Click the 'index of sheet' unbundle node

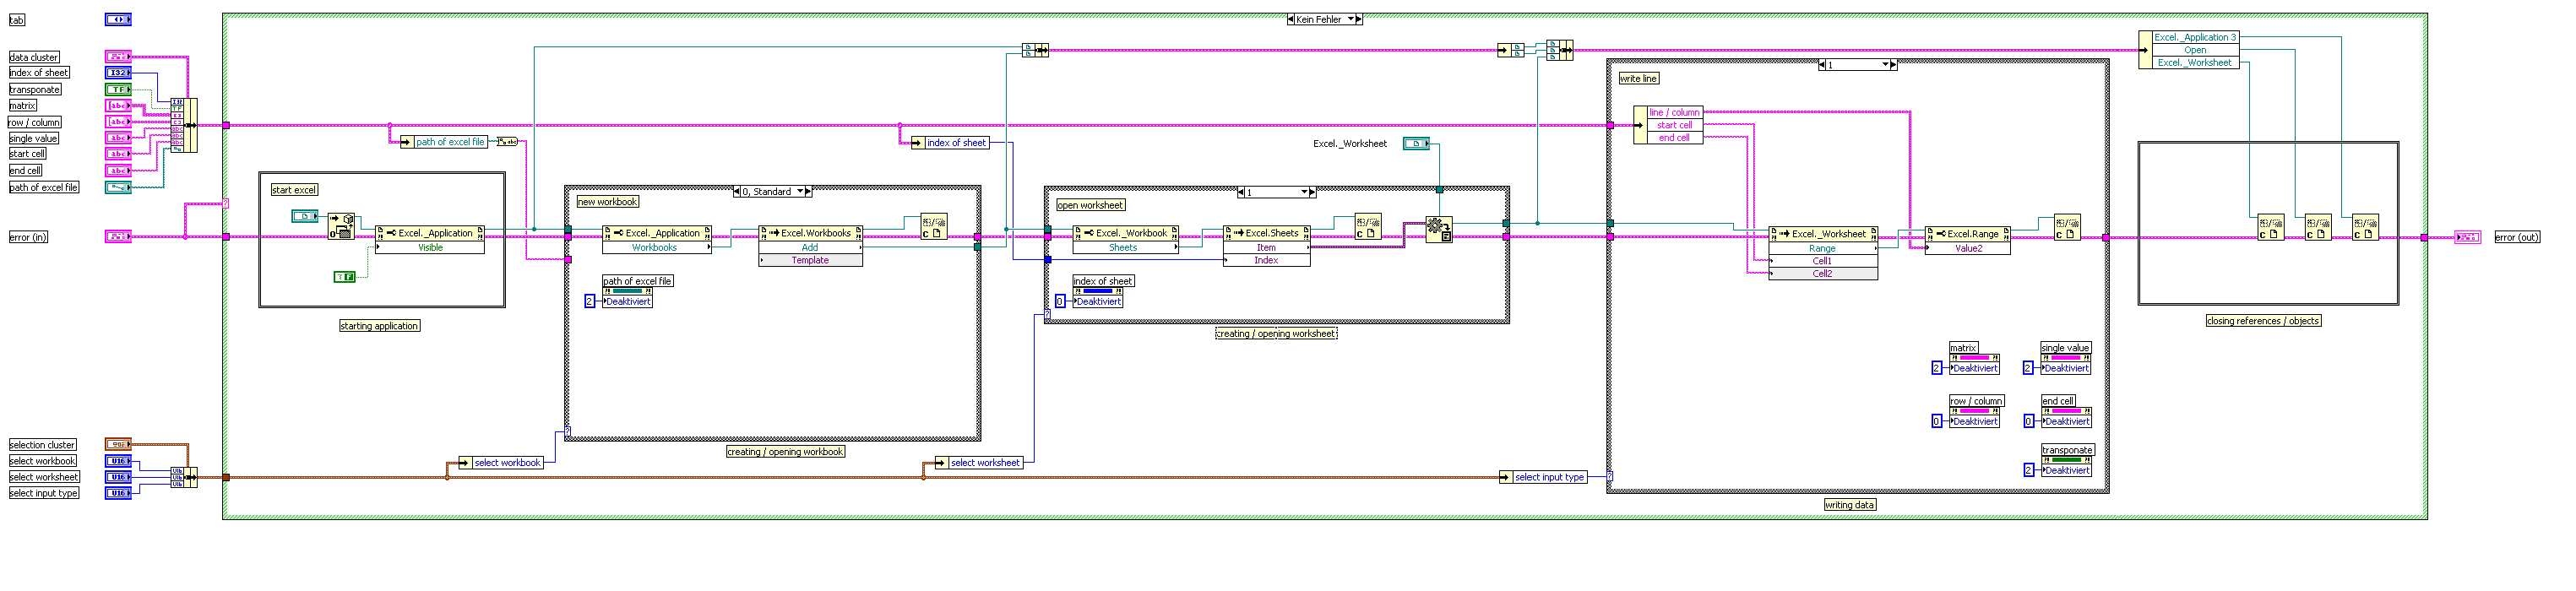point(950,143)
